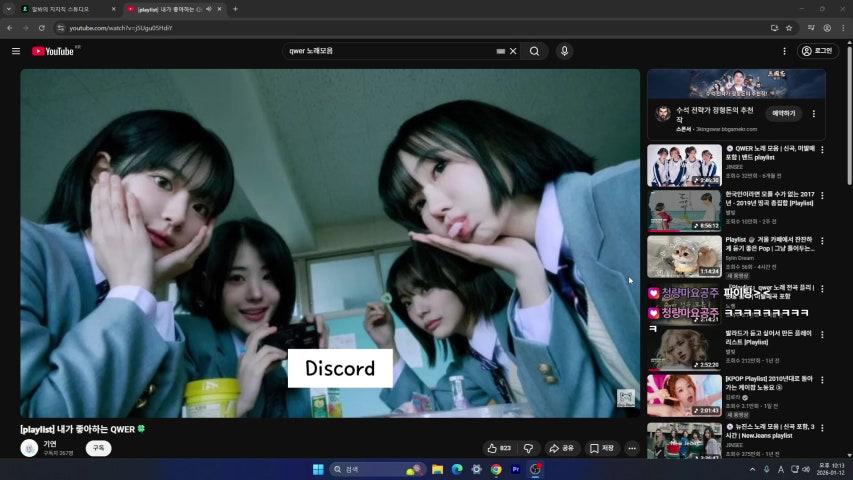
Task: Click the 예약하기 button on the ad
Action: [783, 113]
